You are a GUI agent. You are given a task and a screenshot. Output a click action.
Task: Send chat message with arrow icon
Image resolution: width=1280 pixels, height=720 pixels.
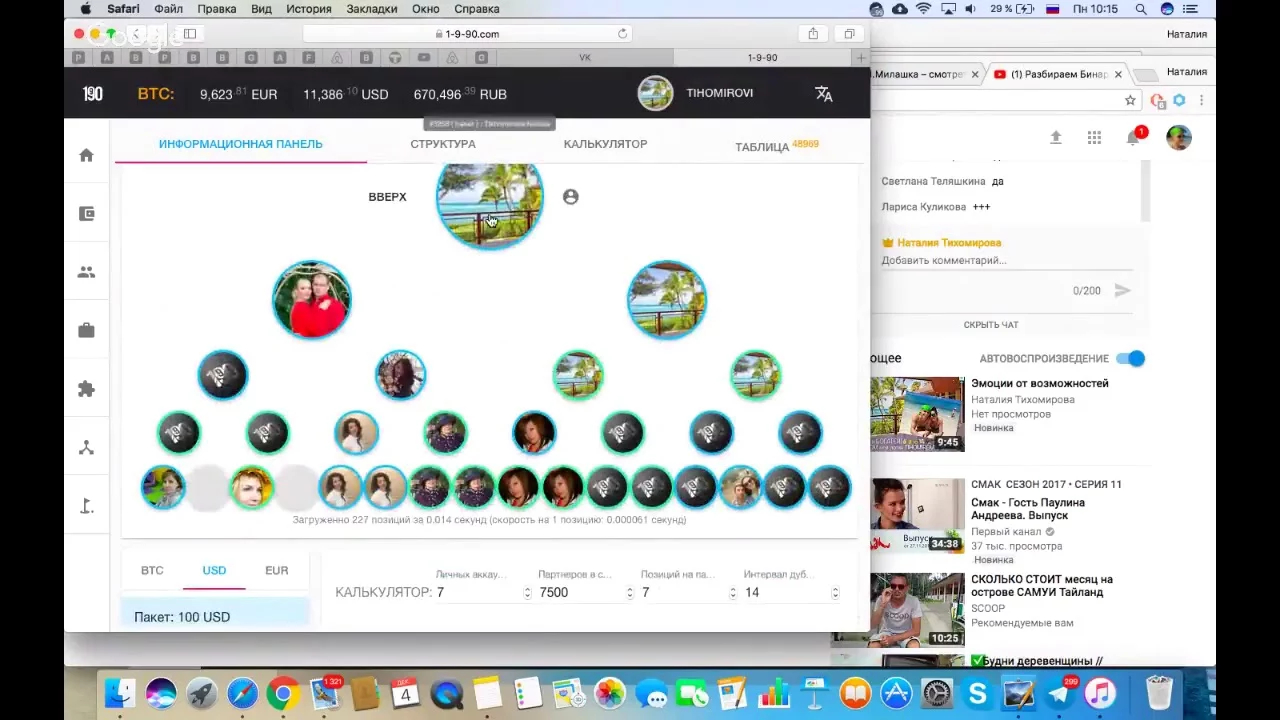coord(1122,290)
